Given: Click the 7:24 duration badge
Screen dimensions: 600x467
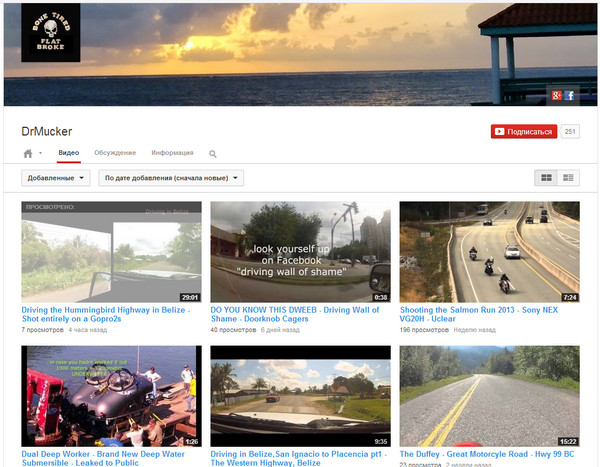Looking at the screenshot, I should [x=569, y=297].
